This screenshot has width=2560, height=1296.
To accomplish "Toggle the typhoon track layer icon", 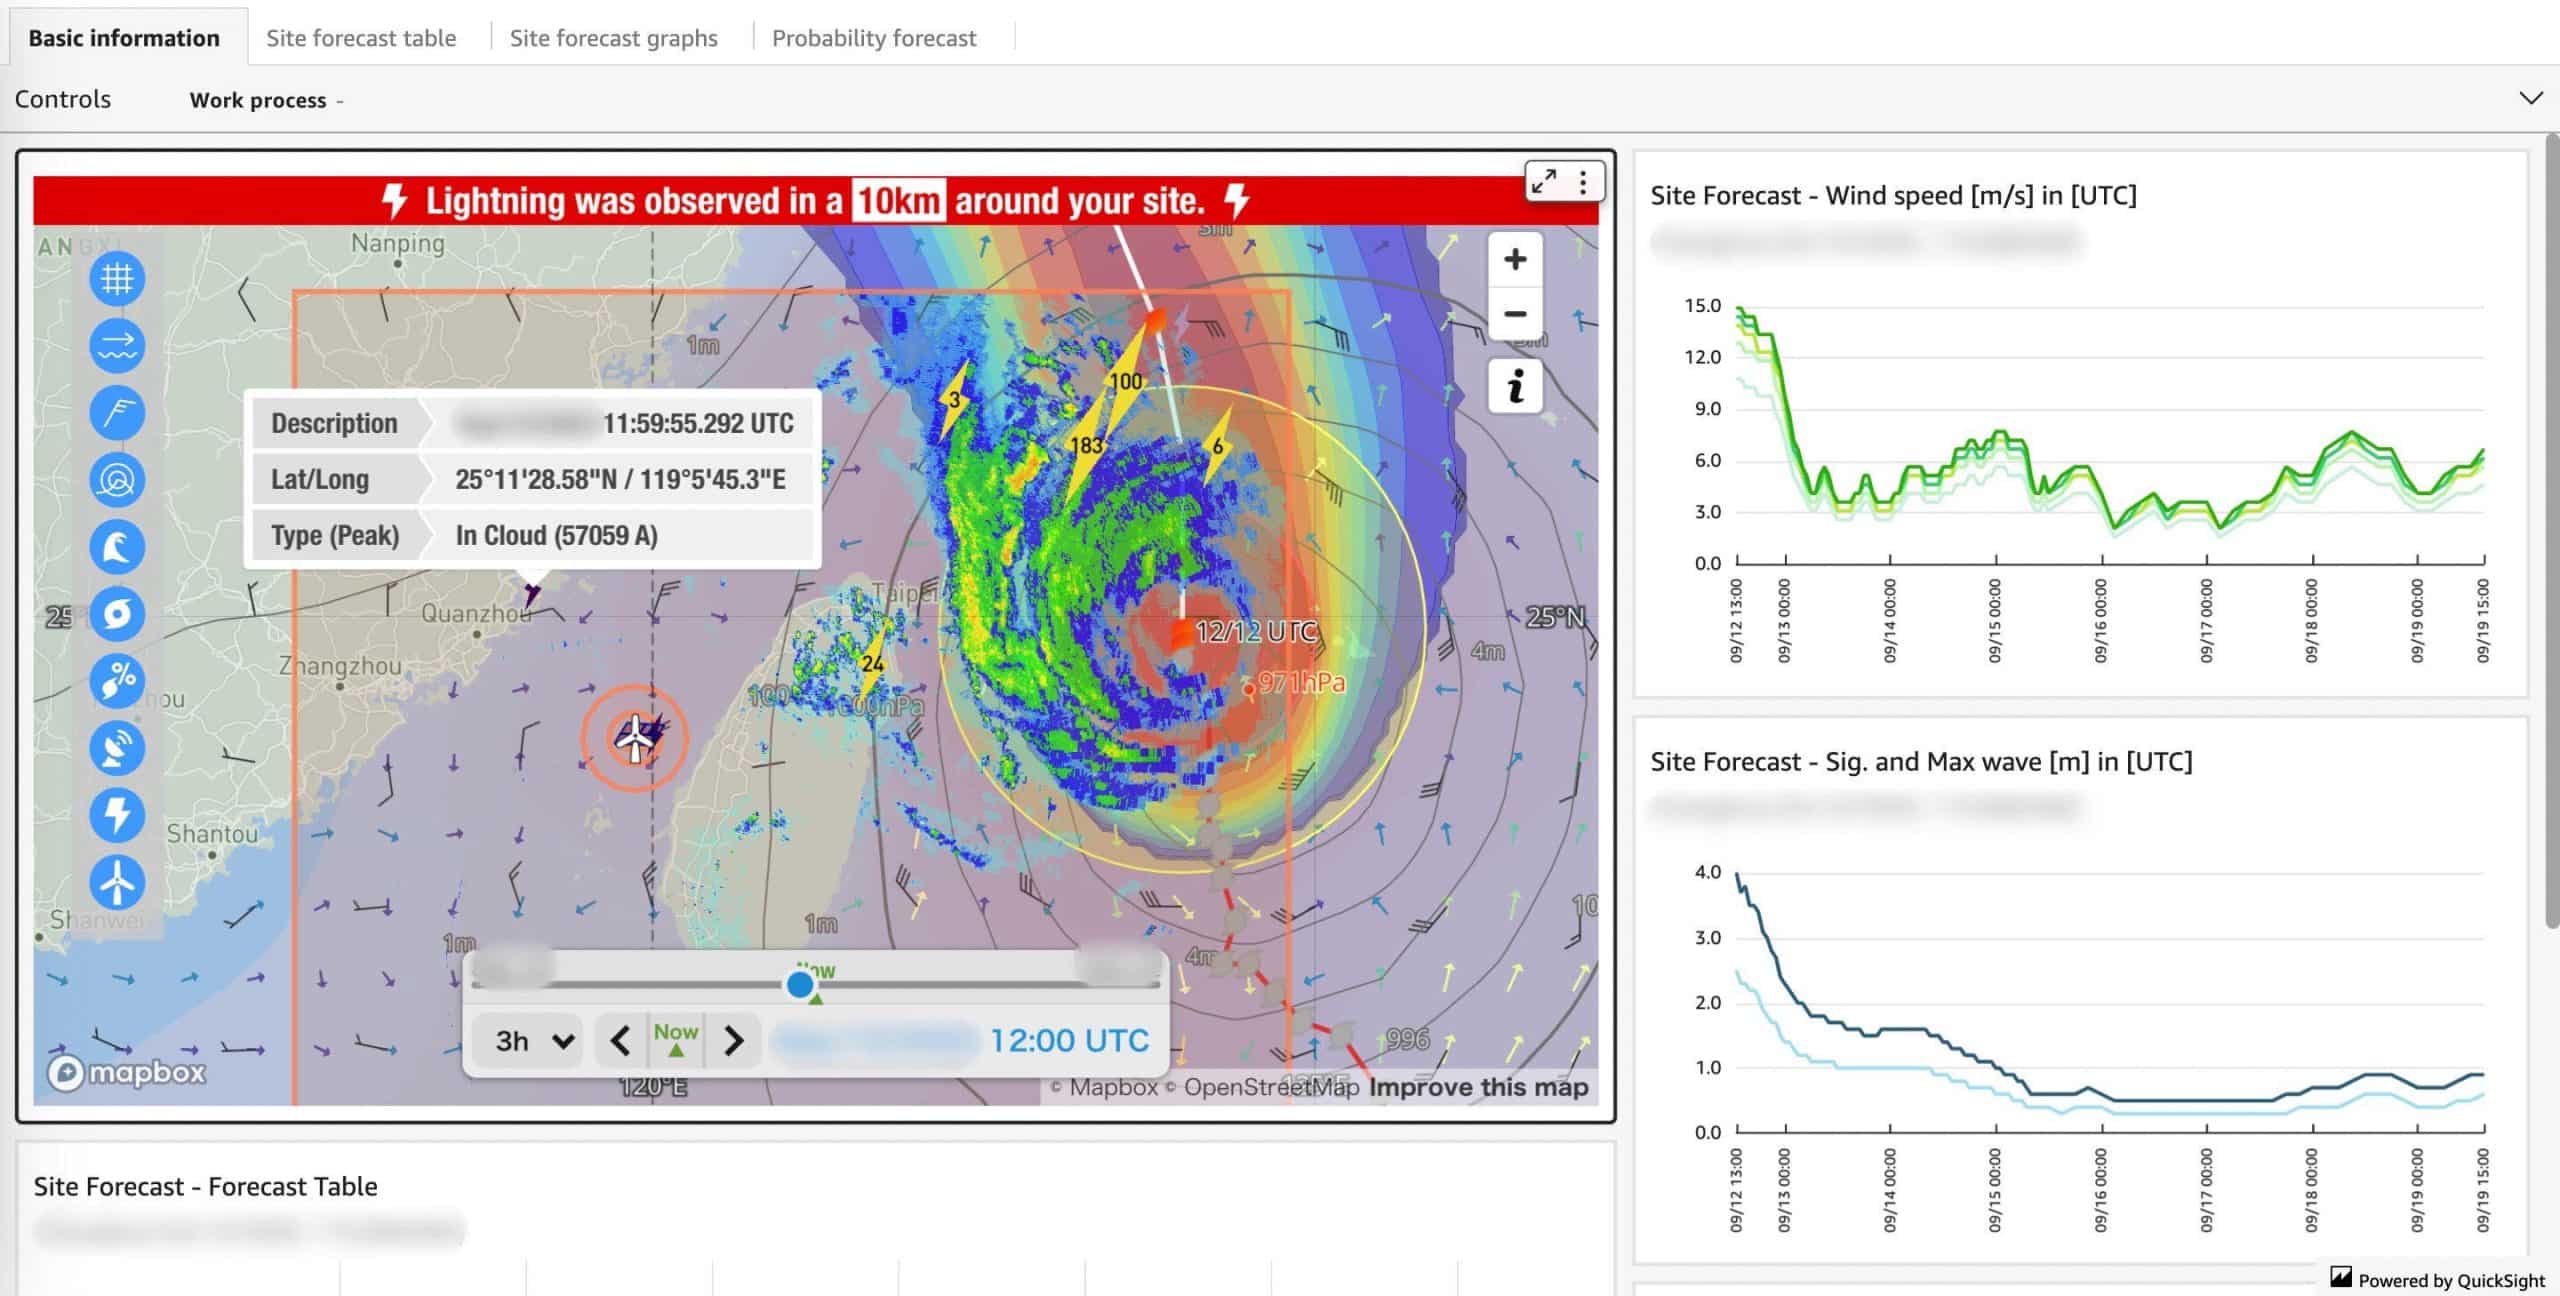I will [x=117, y=613].
